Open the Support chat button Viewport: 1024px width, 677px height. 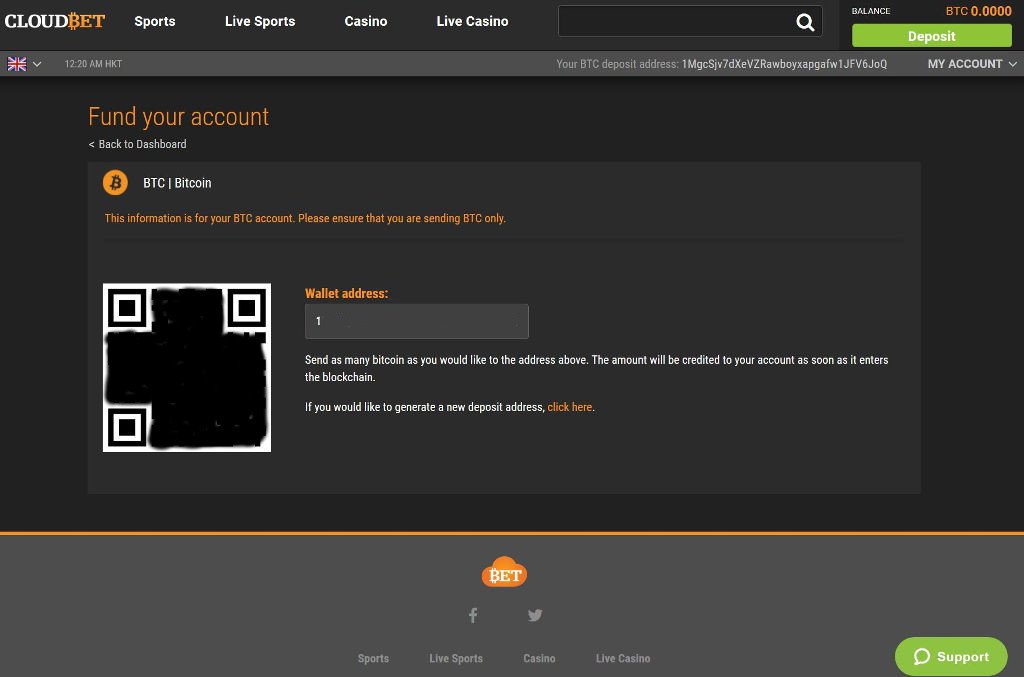click(x=951, y=657)
